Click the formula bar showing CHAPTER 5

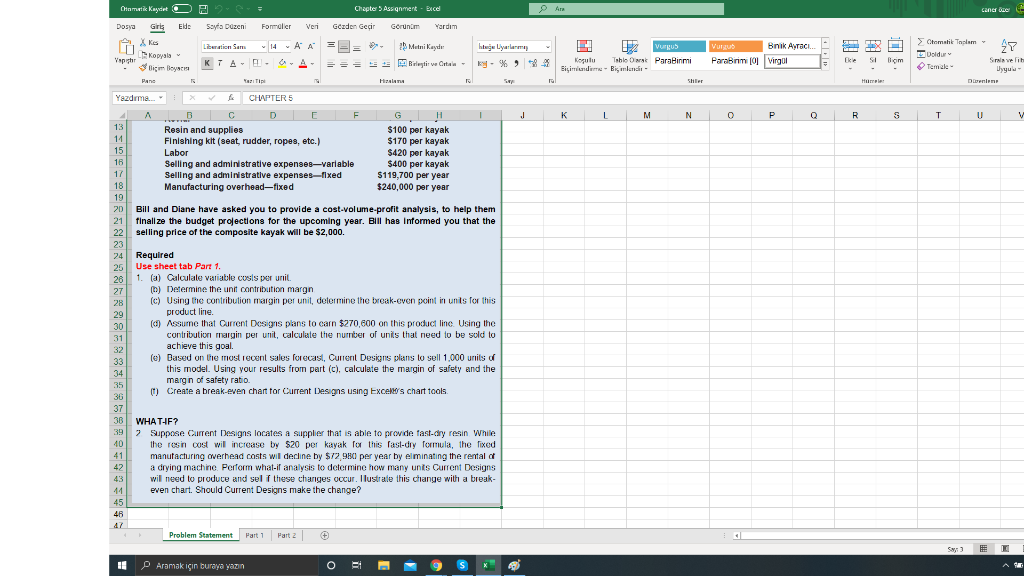click(633, 98)
